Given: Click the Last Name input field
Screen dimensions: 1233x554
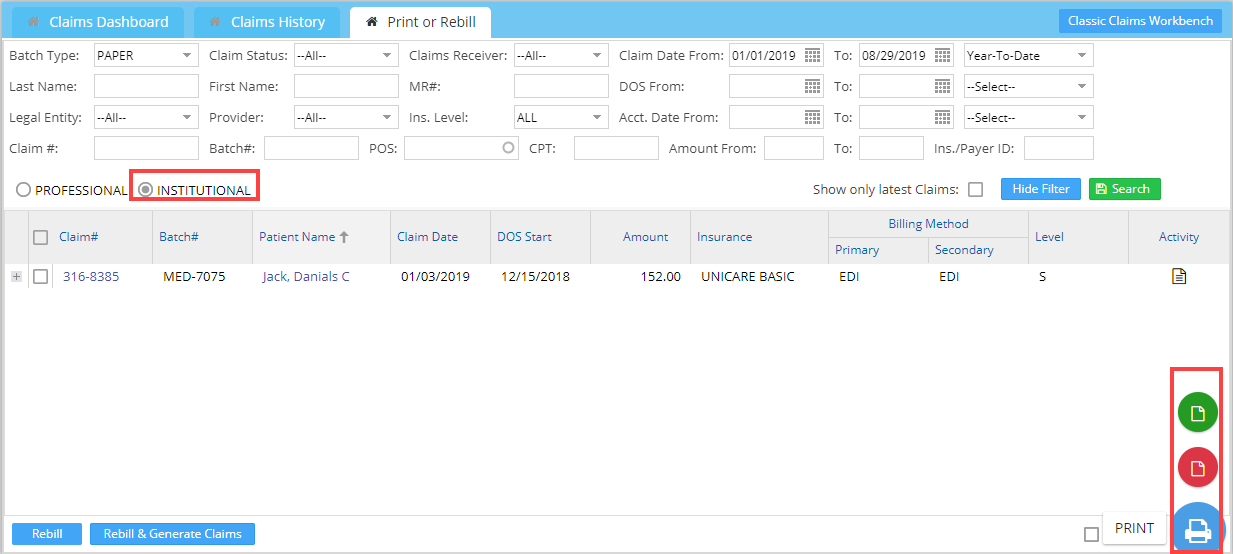Looking at the screenshot, I should (146, 87).
